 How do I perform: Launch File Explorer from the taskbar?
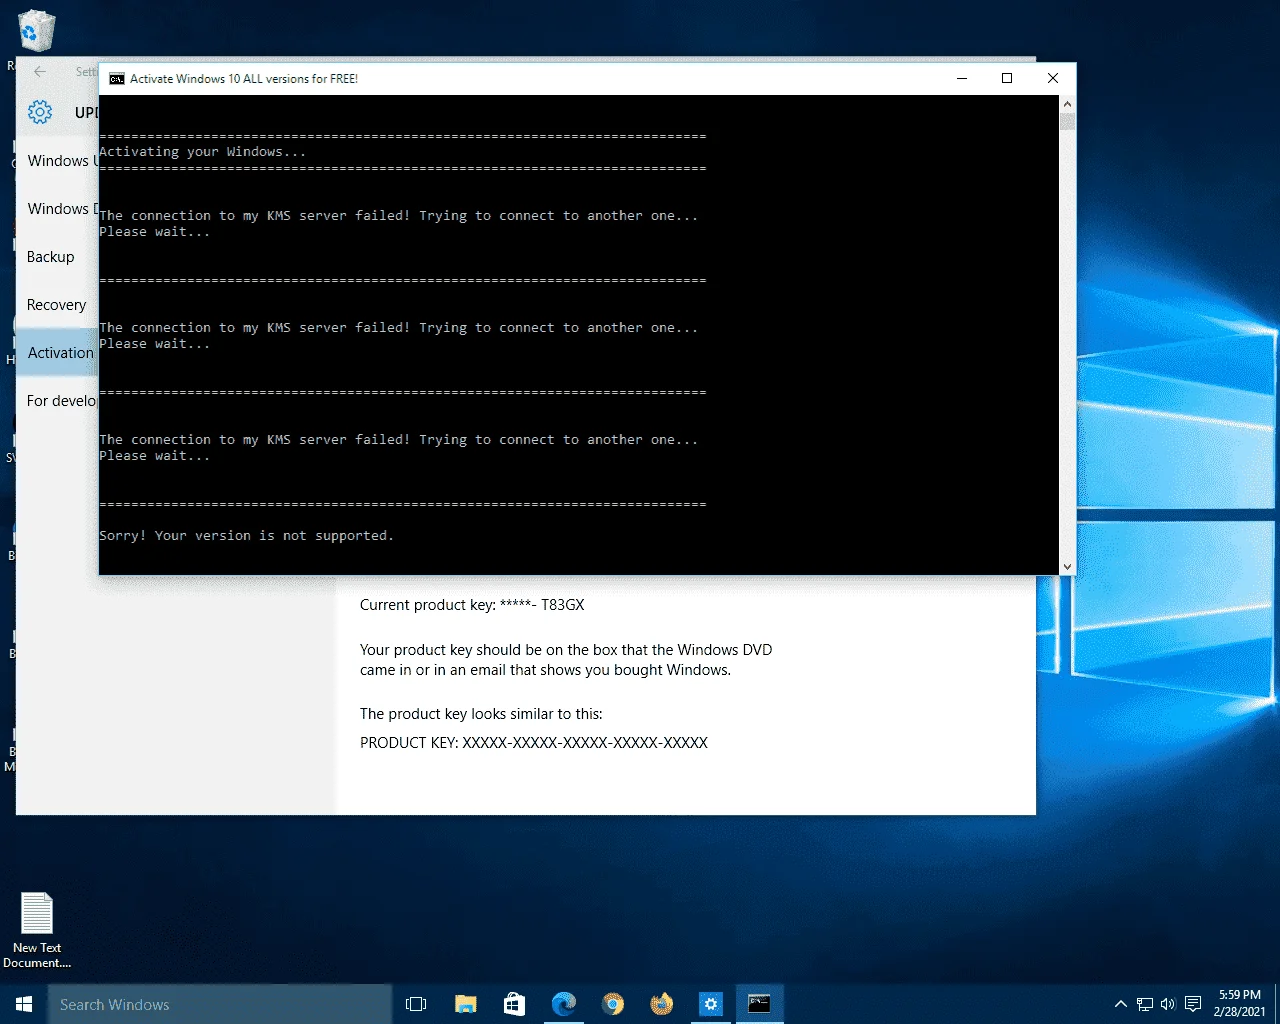coord(465,1004)
